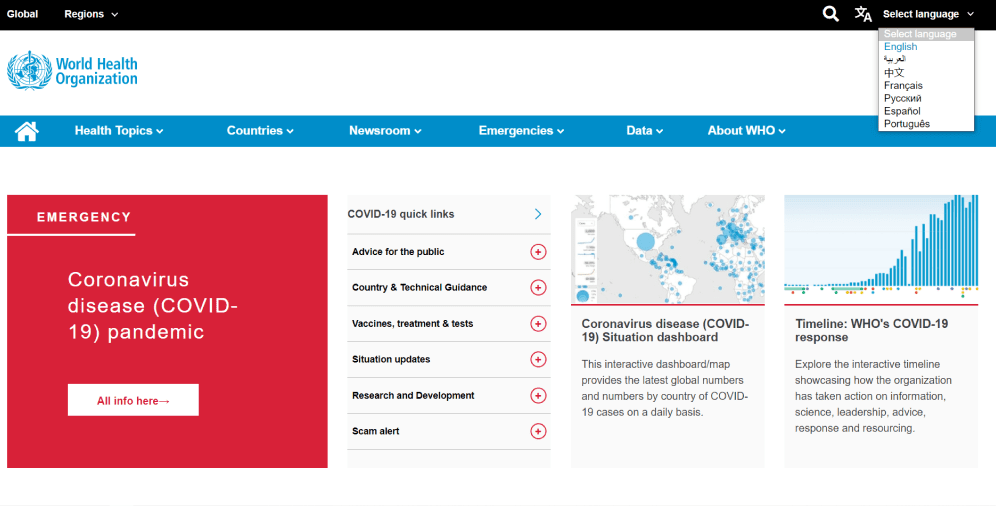Expand Situation updates plus icon
Viewport: 996px width, 506px height.
(x=538, y=359)
